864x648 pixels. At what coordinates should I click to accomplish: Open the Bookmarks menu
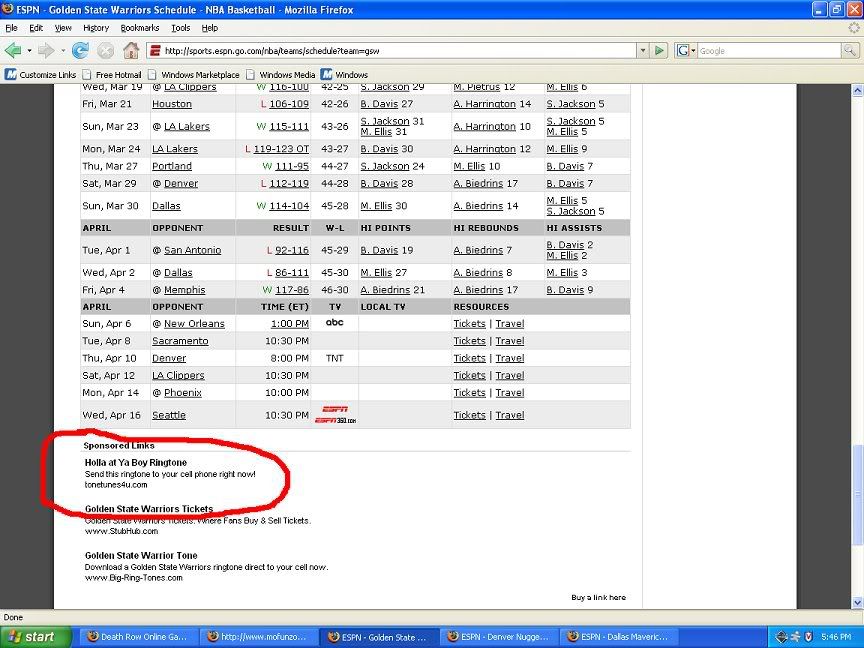140,28
